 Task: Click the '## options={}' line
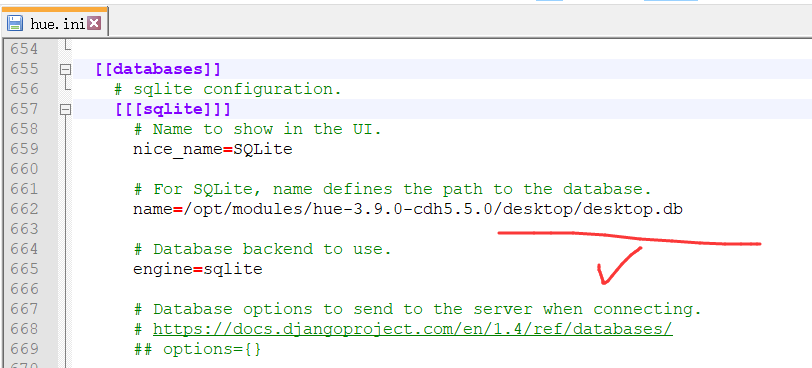coord(198,349)
